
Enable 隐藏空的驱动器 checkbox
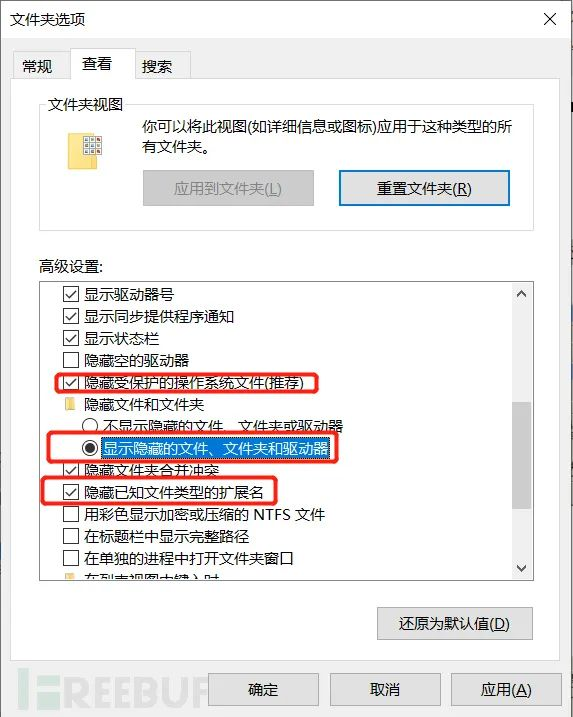[71, 360]
